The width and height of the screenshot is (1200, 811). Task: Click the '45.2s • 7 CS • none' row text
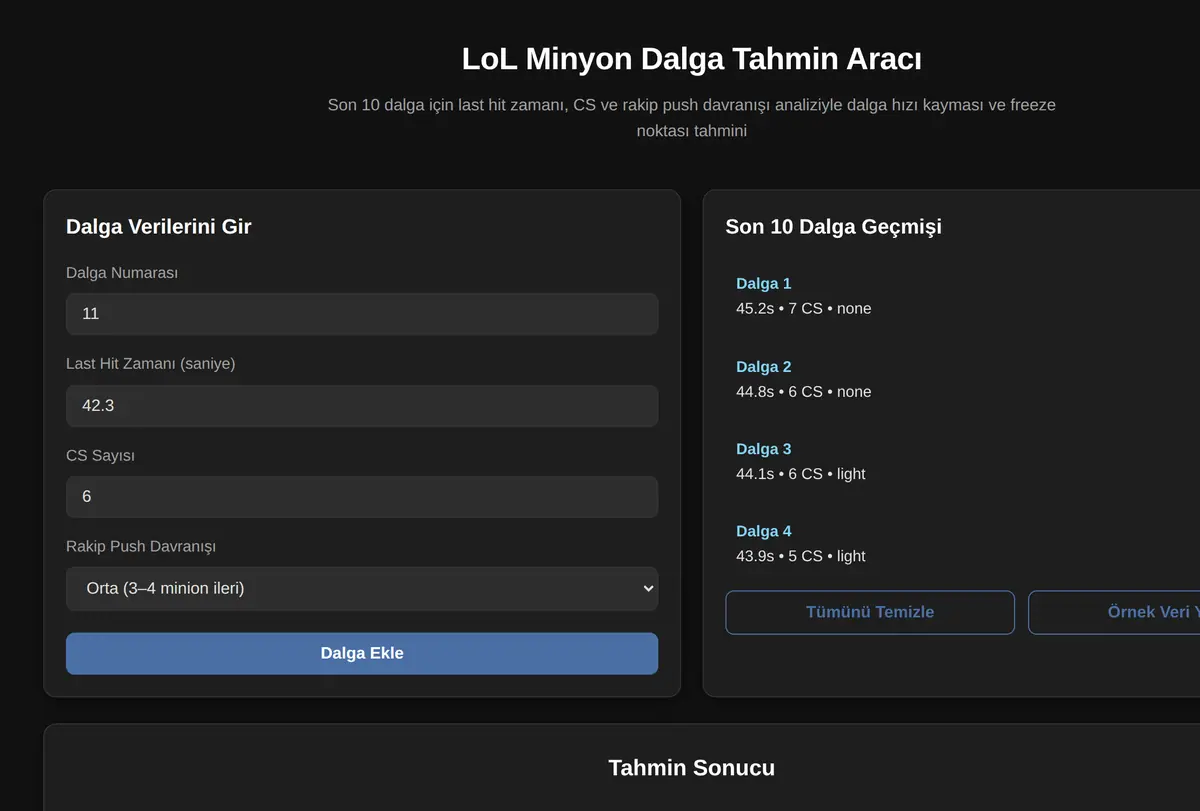[804, 309]
